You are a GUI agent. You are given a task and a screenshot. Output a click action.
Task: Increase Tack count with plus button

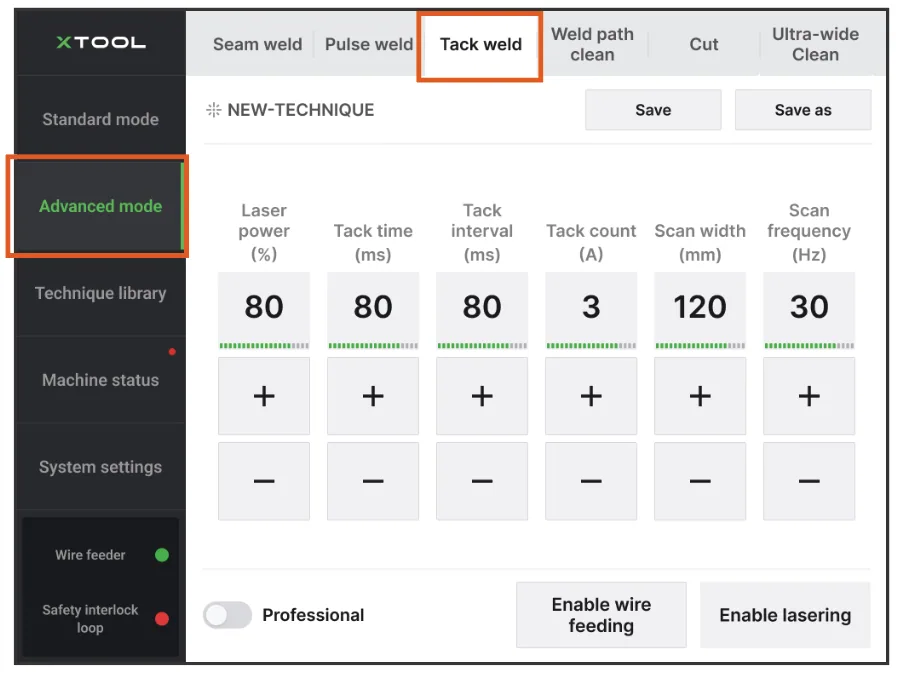click(591, 396)
